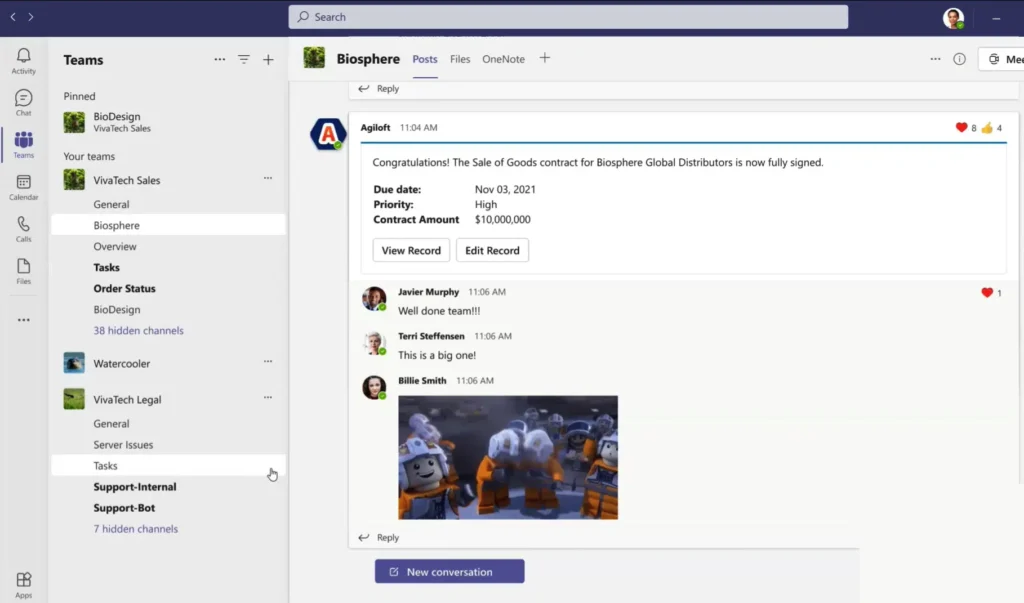
Task: Open VivaTech Sales more options ellipsis
Action: [x=268, y=178]
